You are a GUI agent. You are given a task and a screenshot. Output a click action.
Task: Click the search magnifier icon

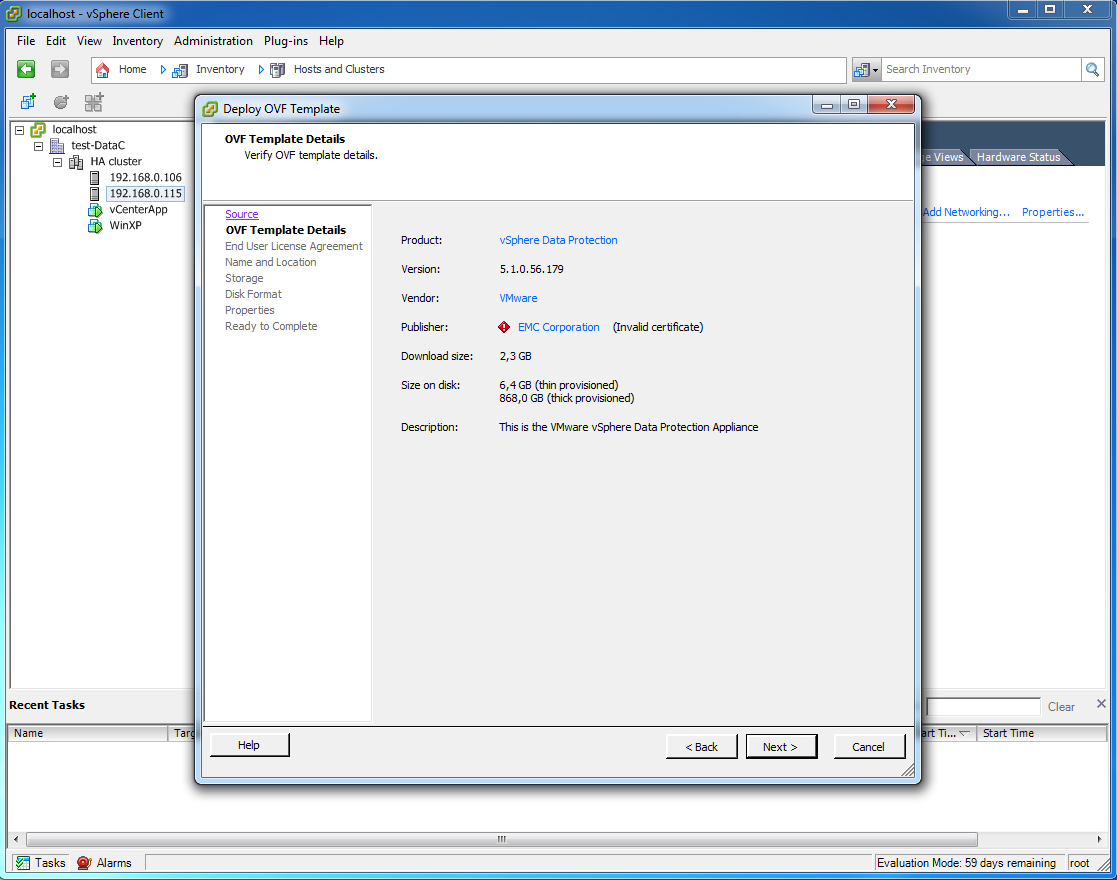tap(1092, 69)
